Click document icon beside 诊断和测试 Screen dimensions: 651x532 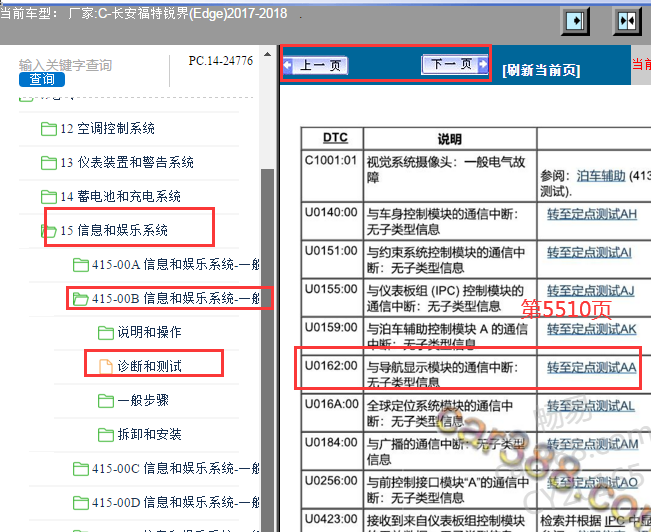click(x=106, y=367)
